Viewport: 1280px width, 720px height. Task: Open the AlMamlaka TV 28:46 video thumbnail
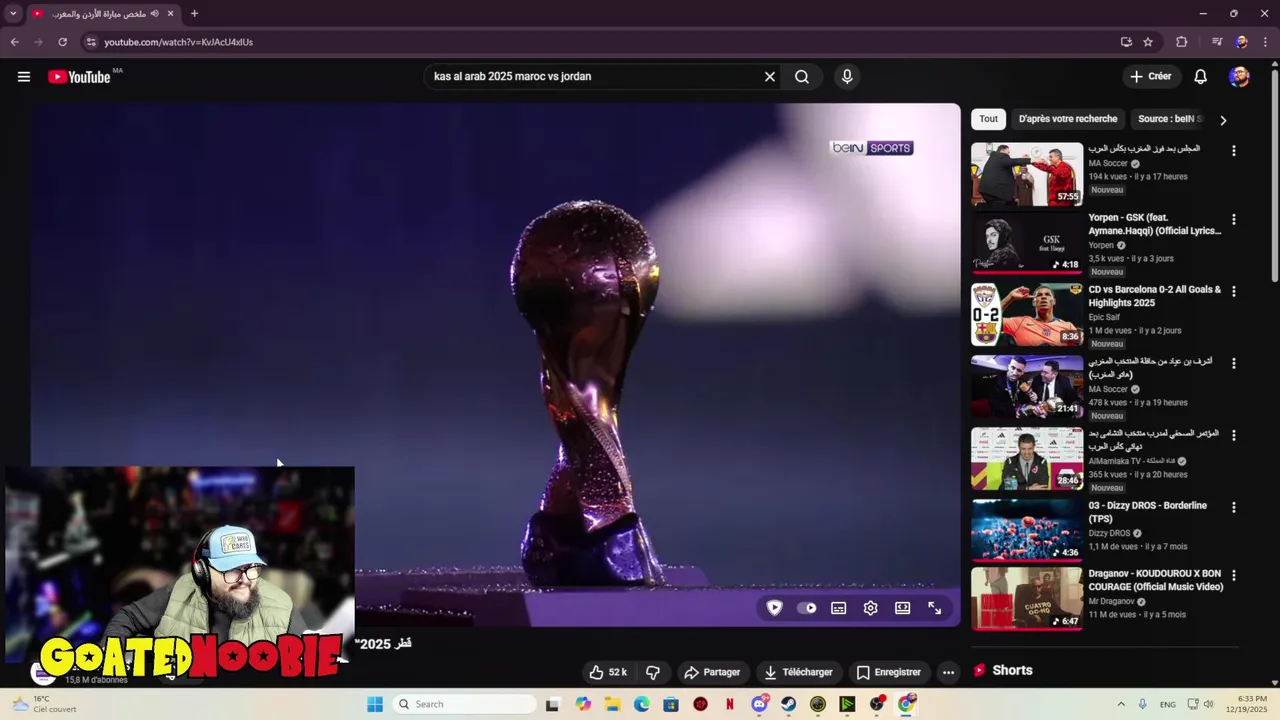coord(1027,458)
